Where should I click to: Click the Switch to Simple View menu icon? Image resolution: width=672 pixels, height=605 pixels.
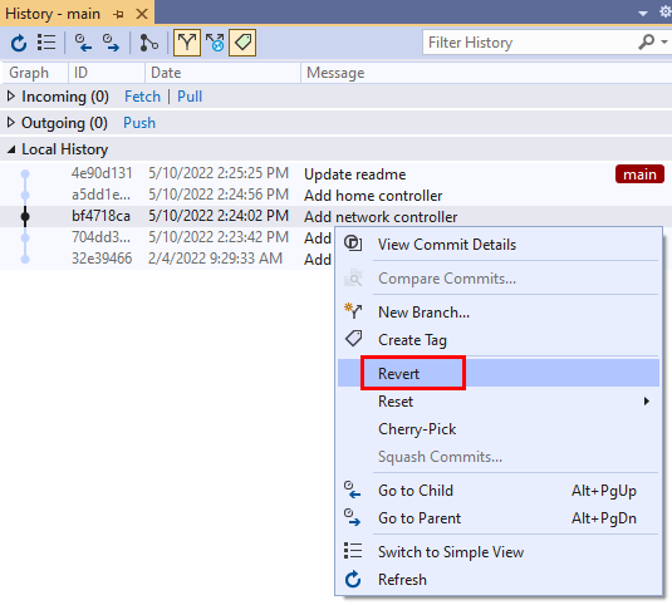[353, 551]
